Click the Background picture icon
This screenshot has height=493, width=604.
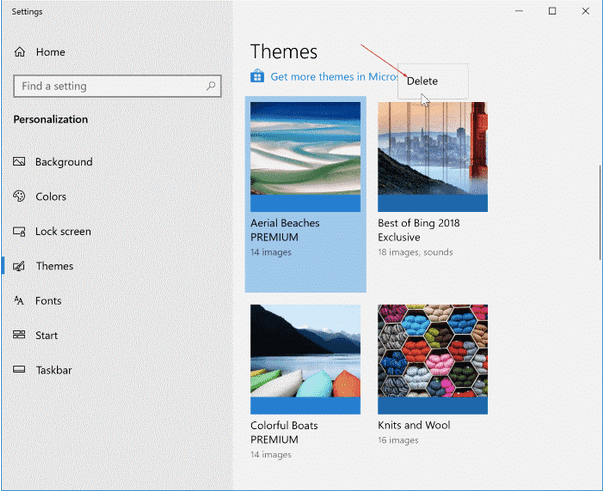coord(19,162)
